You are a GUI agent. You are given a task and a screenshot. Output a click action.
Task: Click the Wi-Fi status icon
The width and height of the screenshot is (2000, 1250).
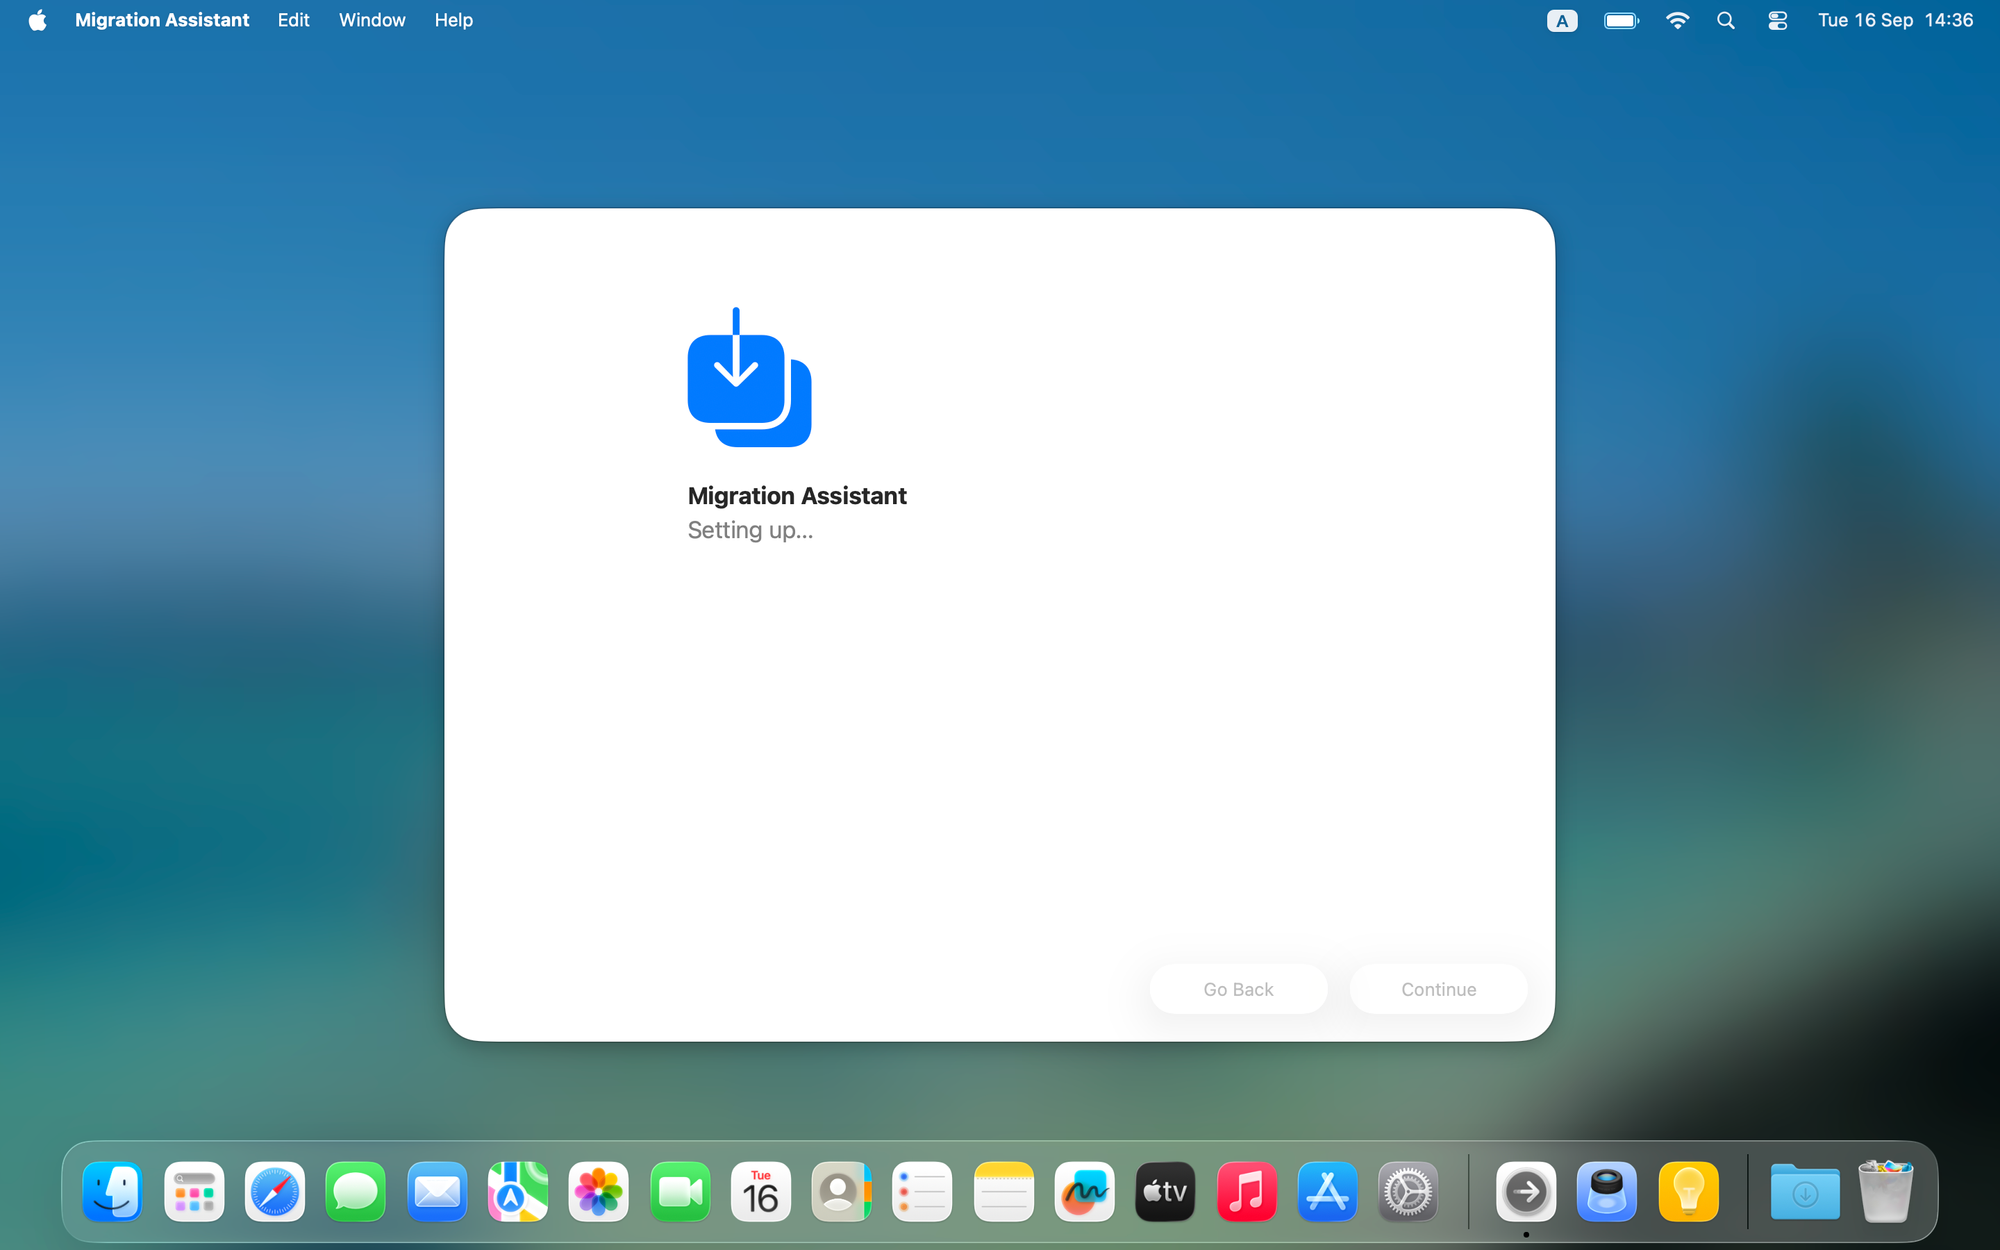1677,20
